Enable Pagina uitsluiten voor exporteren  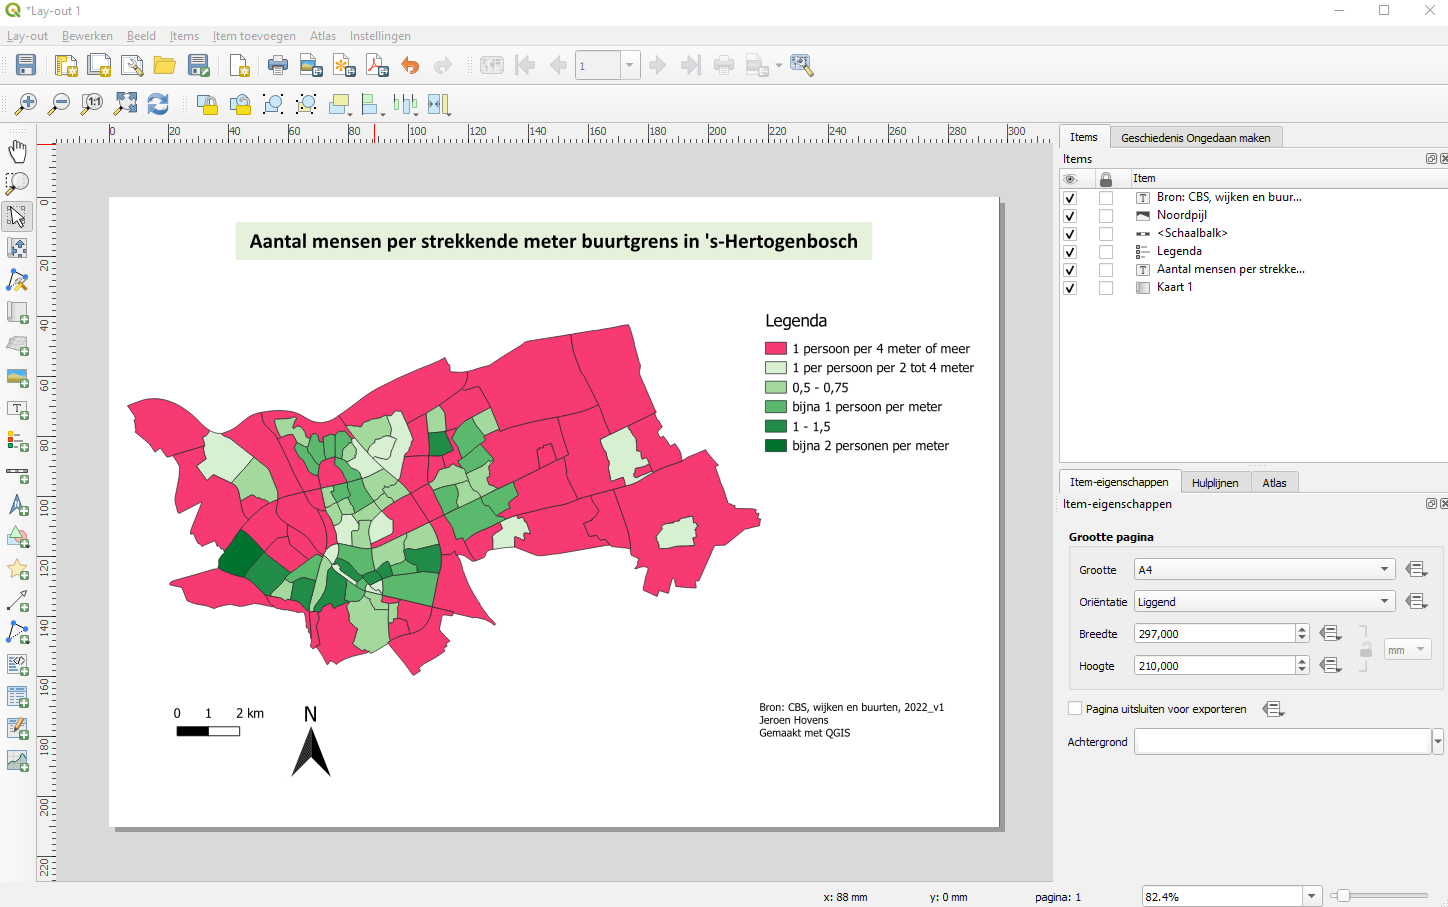click(x=1075, y=708)
